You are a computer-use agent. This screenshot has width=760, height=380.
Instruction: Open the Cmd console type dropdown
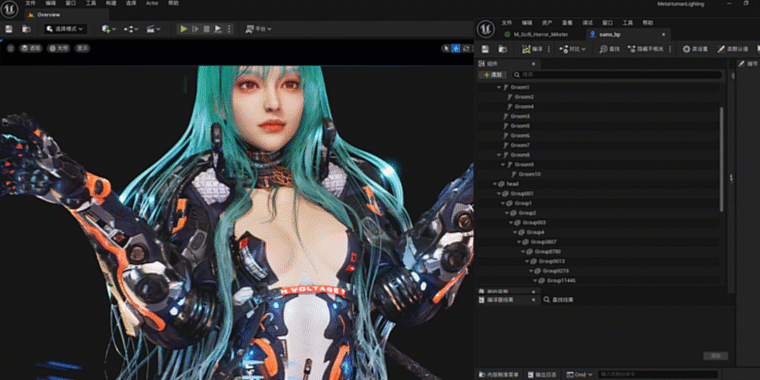[579, 375]
